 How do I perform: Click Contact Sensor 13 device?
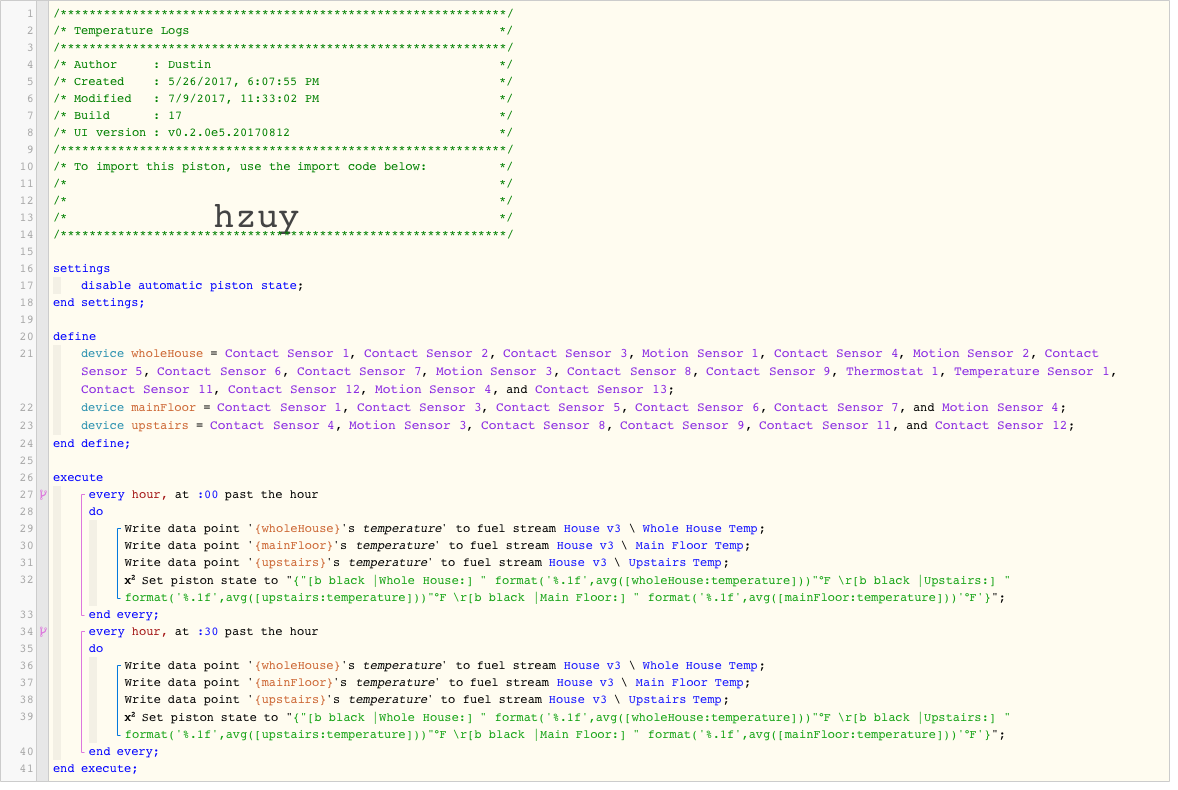coord(601,390)
